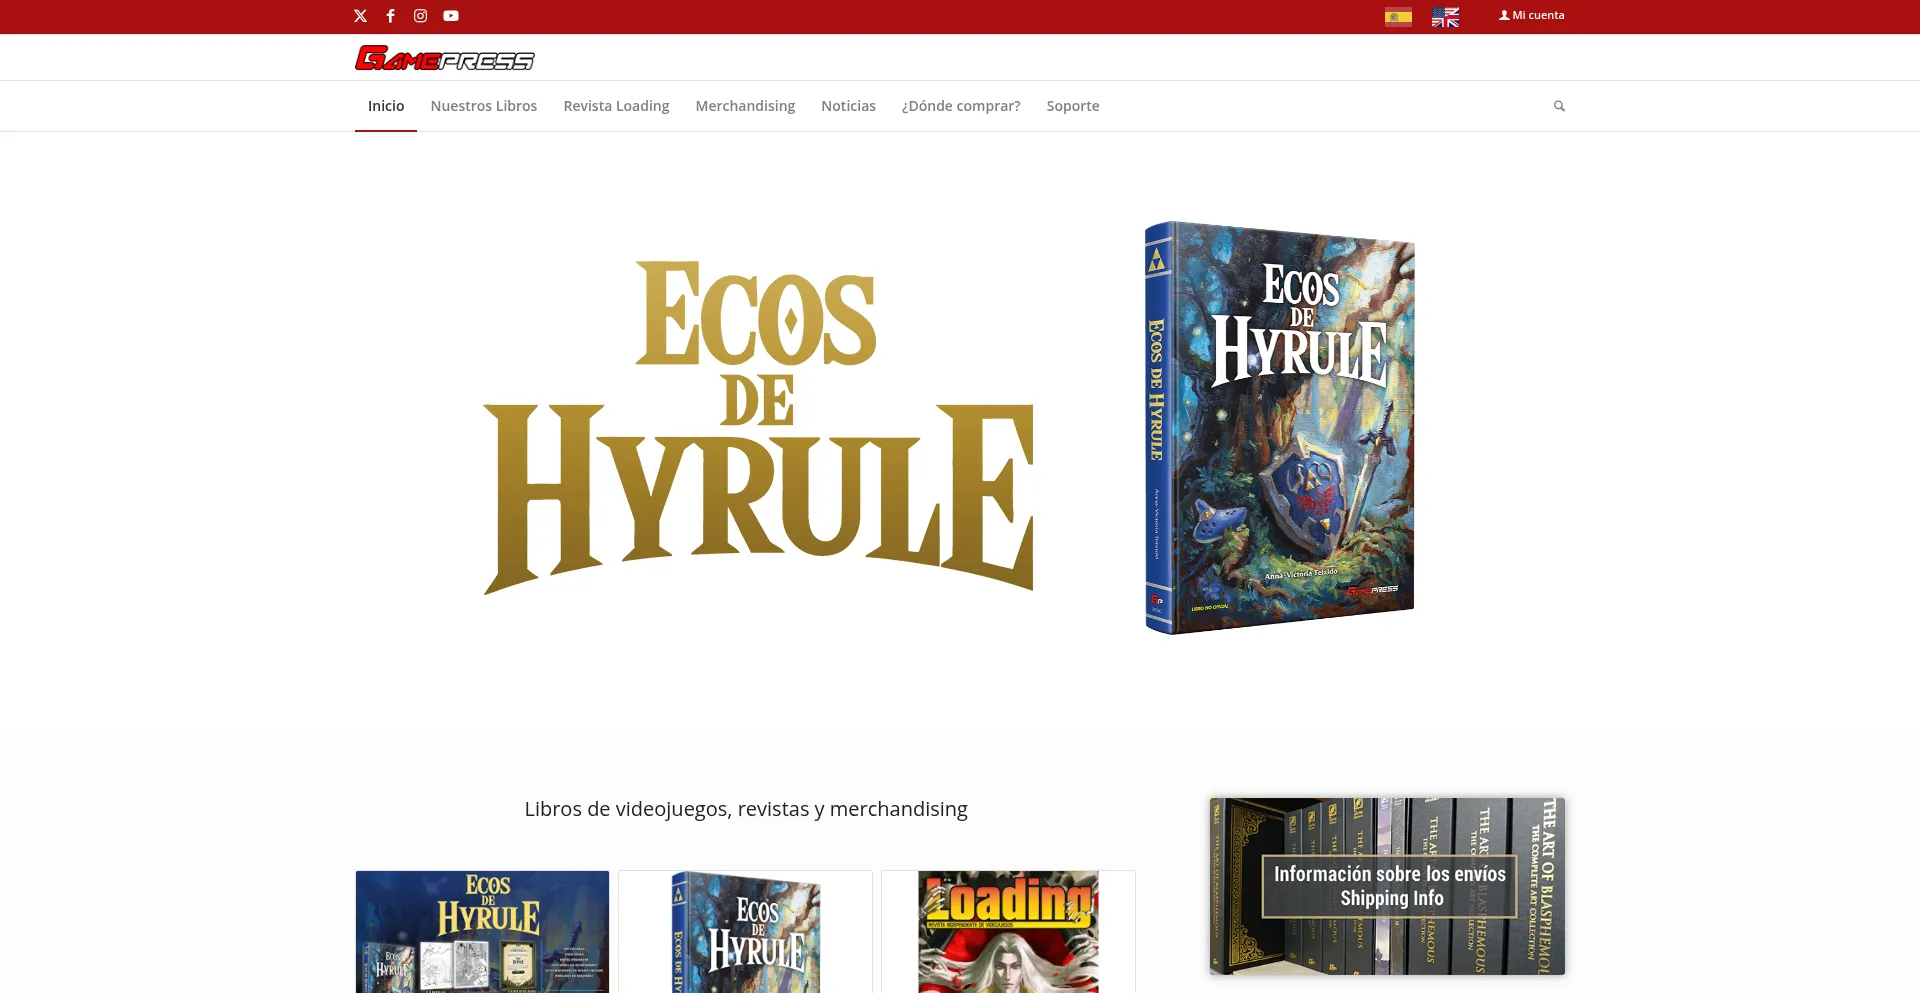Screen dimensions: 1920x993
Task: Open the Información sobre los envíos banner
Action: [x=1387, y=886]
